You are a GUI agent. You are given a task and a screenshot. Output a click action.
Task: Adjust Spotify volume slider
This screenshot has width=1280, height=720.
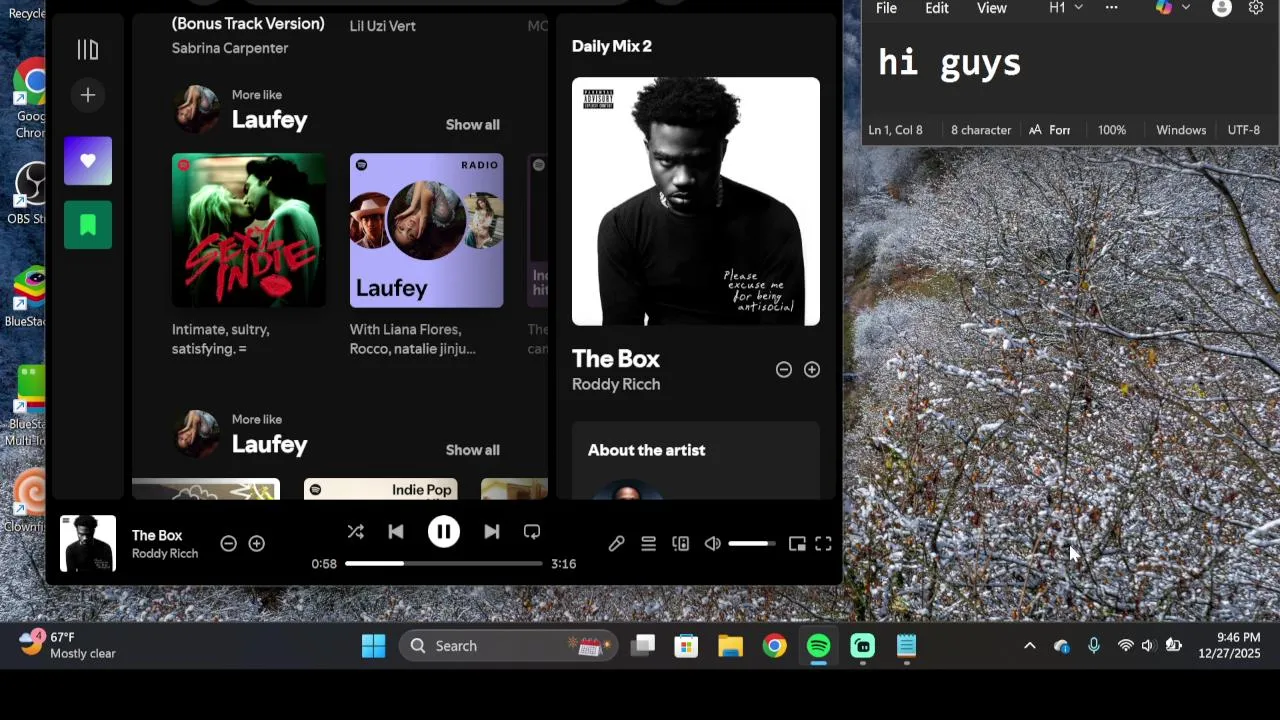(x=752, y=544)
